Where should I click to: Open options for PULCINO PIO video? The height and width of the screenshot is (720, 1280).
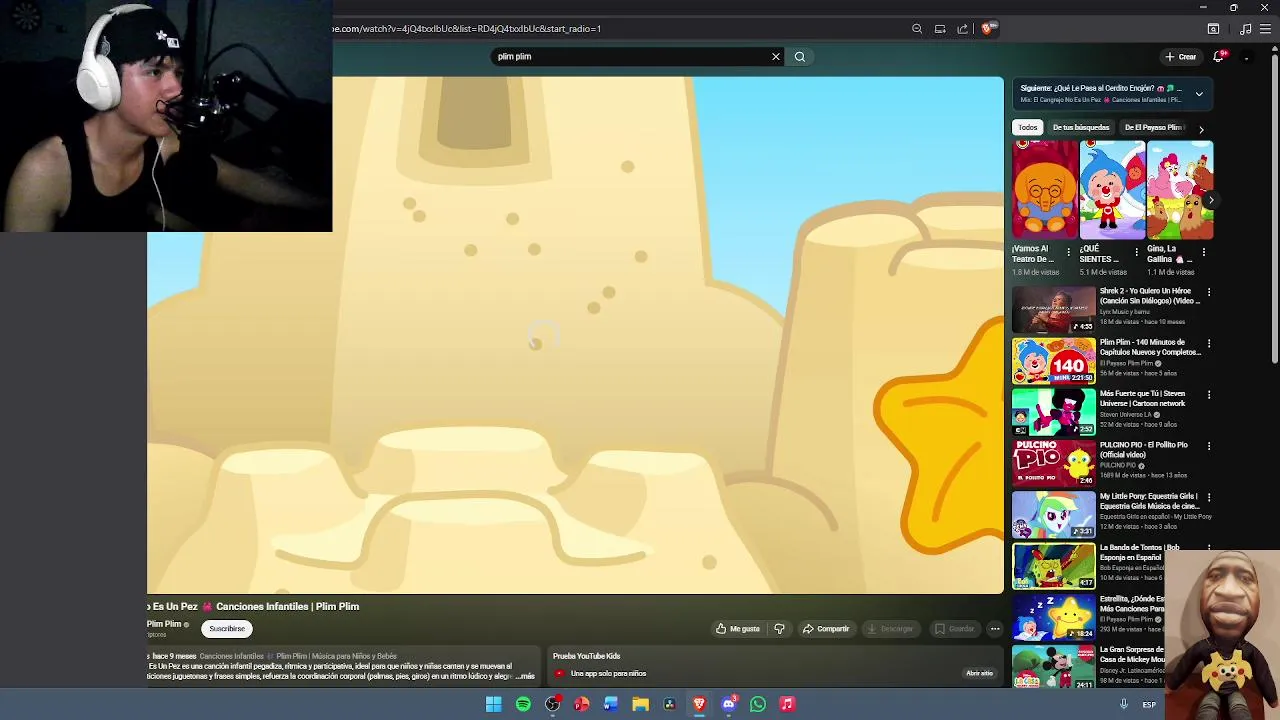click(1209, 446)
